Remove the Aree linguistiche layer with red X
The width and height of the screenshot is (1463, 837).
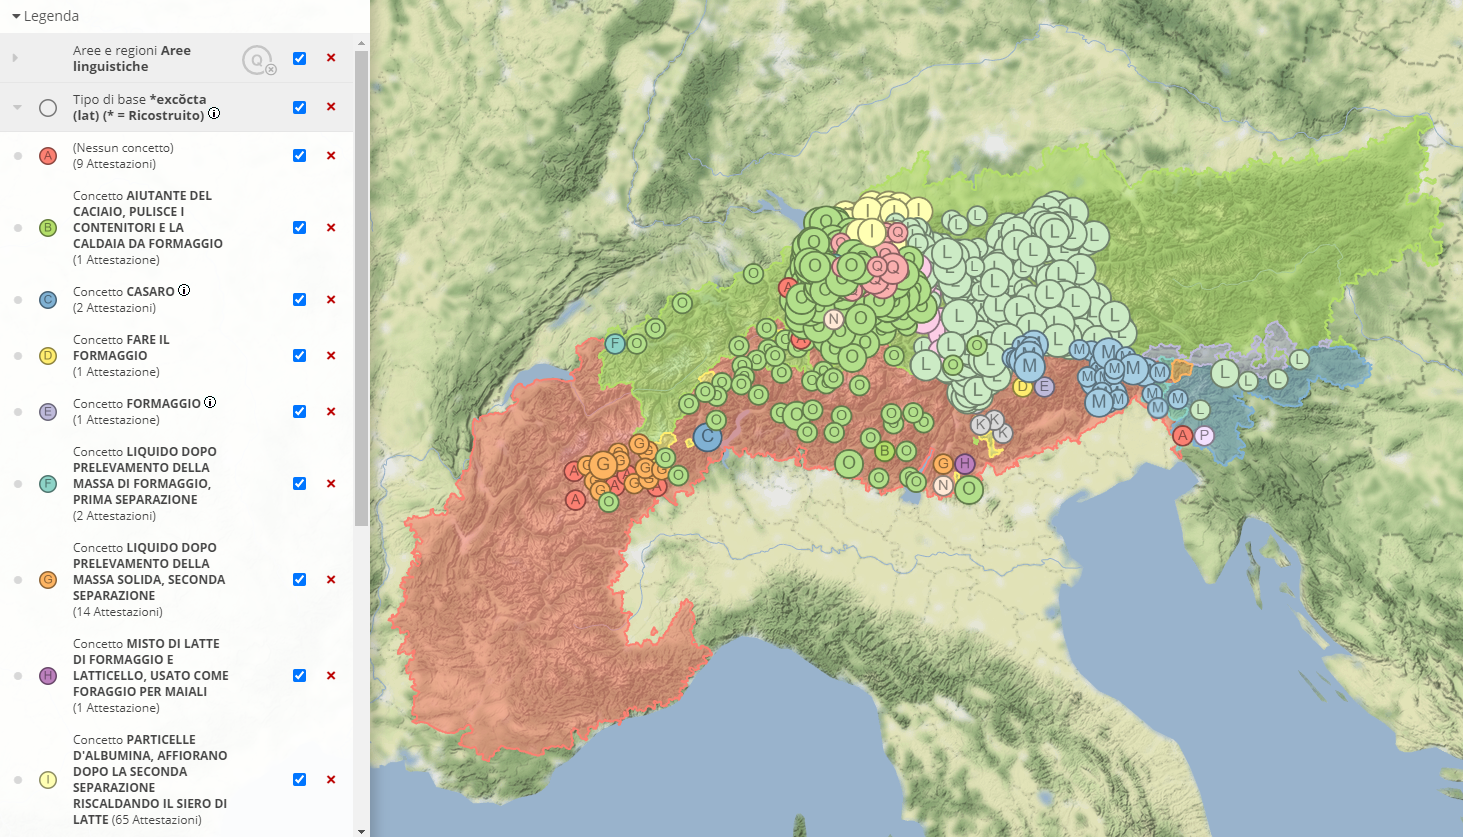point(331,58)
